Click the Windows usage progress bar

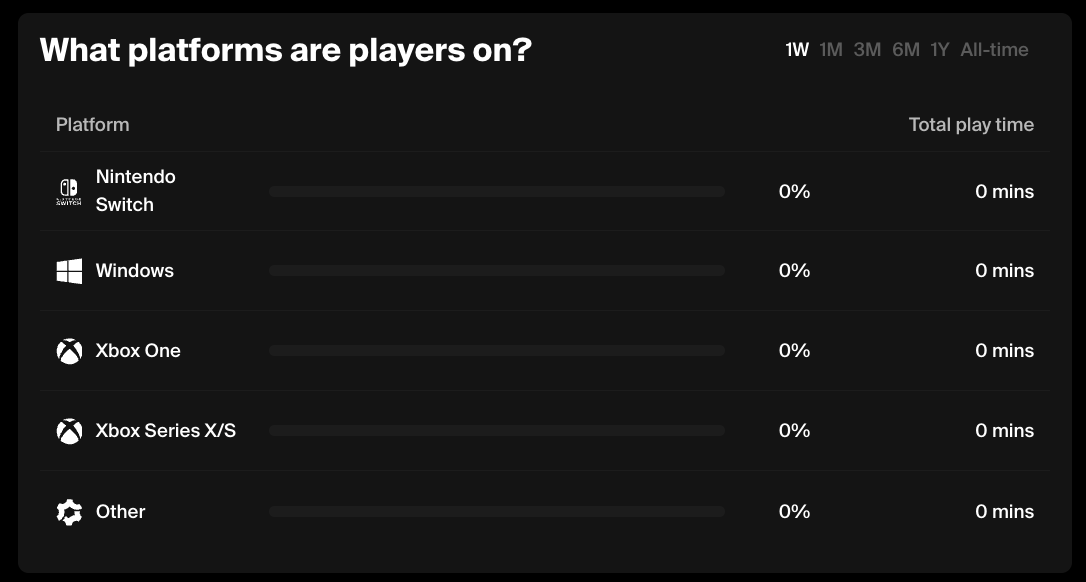[496, 271]
